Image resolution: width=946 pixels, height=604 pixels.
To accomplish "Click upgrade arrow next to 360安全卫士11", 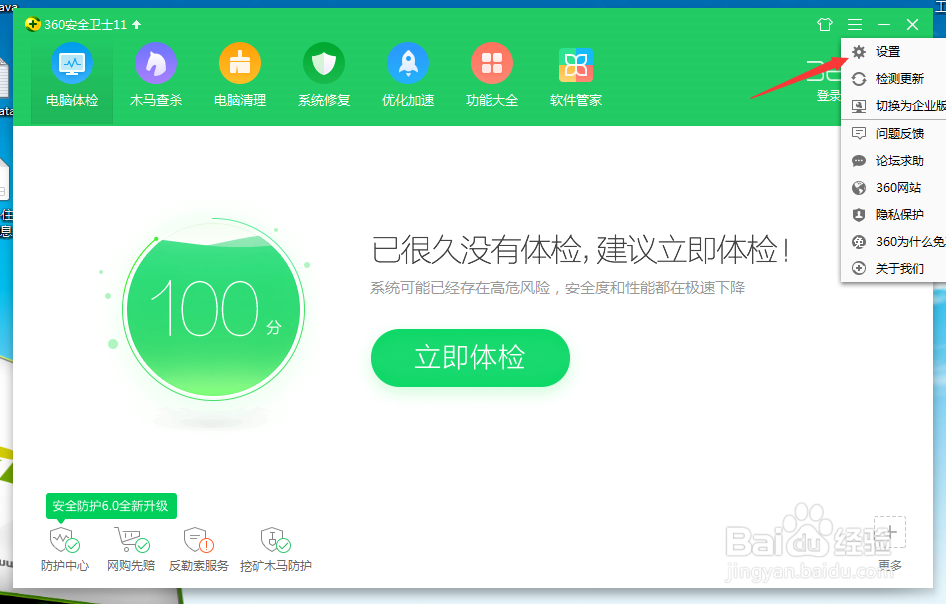I will [x=137, y=25].
